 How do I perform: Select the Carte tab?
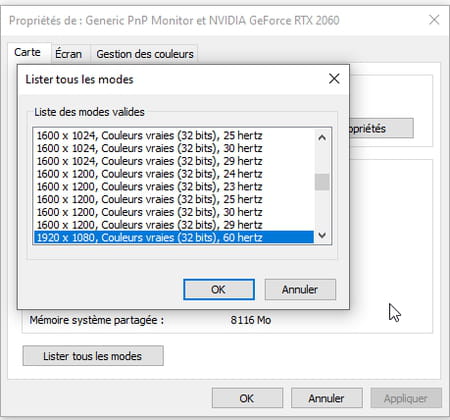(x=27, y=52)
